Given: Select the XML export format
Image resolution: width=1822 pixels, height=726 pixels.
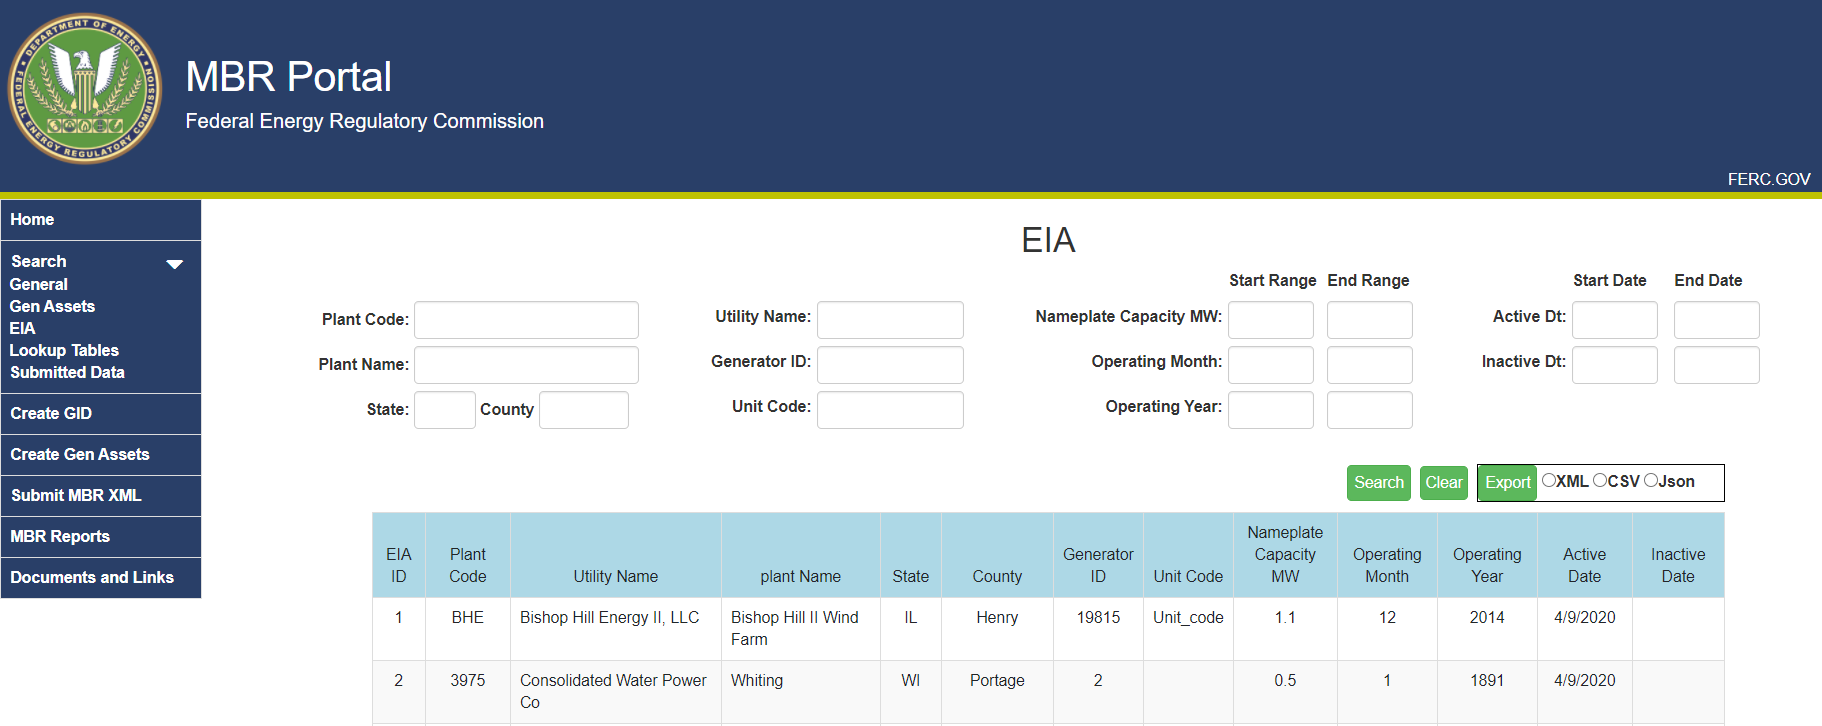Looking at the screenshot, I should [x=1549, y=481].
